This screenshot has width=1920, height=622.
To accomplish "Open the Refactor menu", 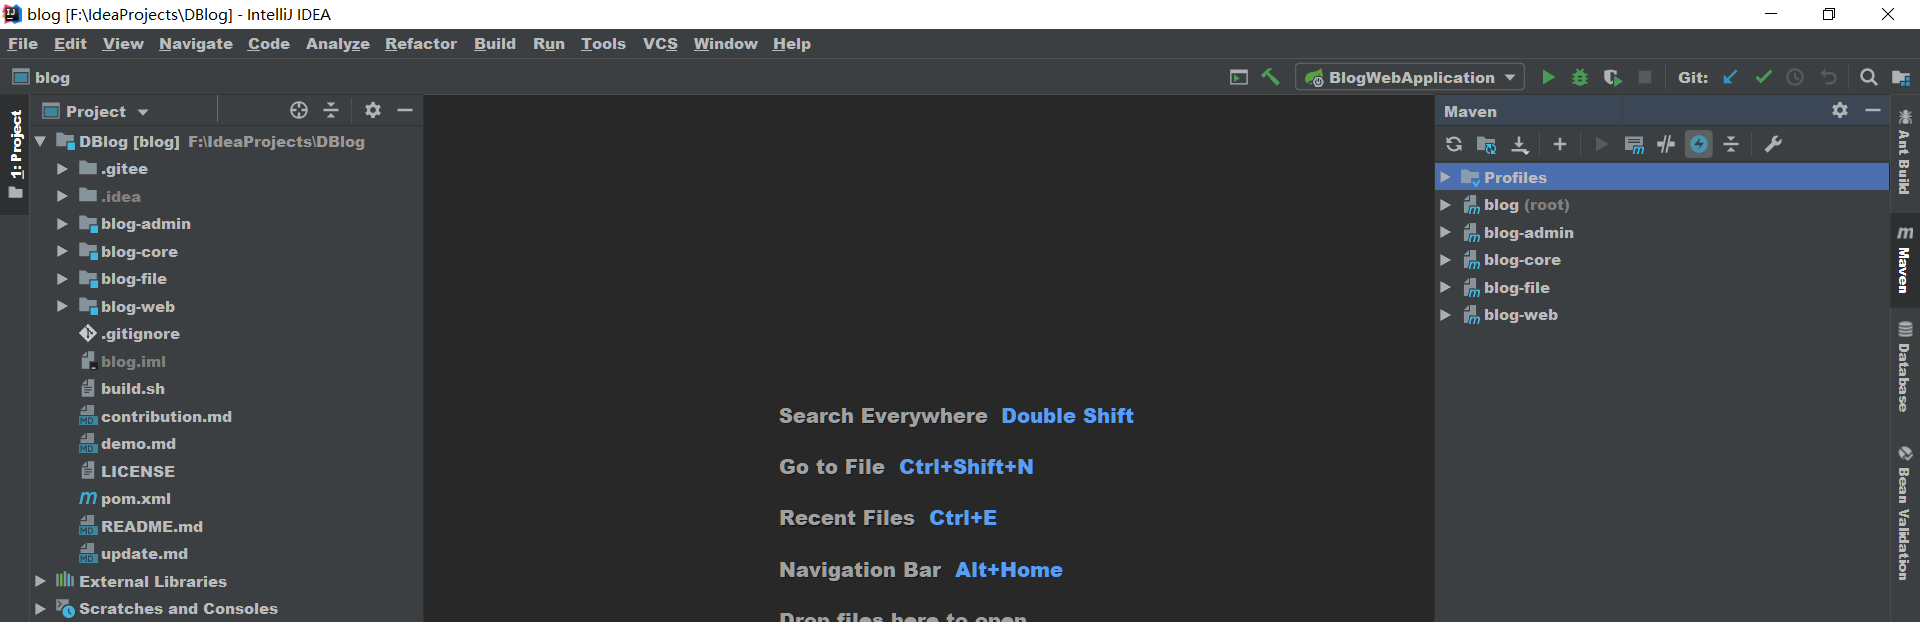I will 420,44.
